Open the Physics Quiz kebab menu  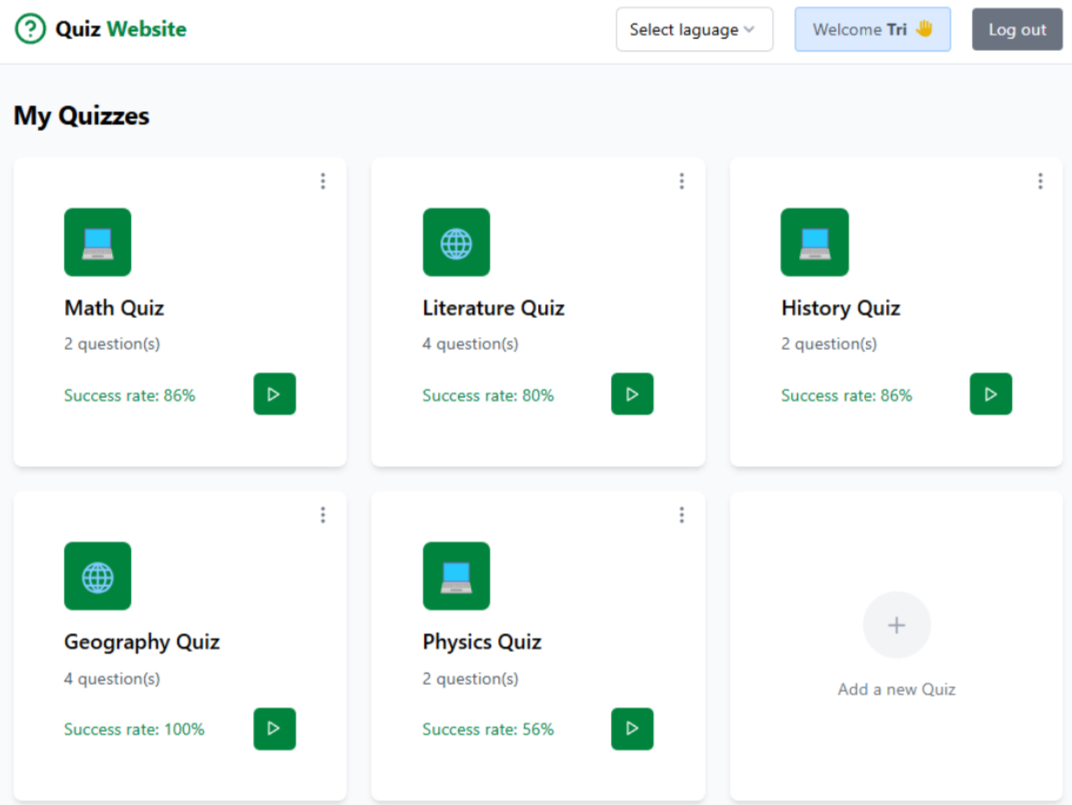click(681, 515)
